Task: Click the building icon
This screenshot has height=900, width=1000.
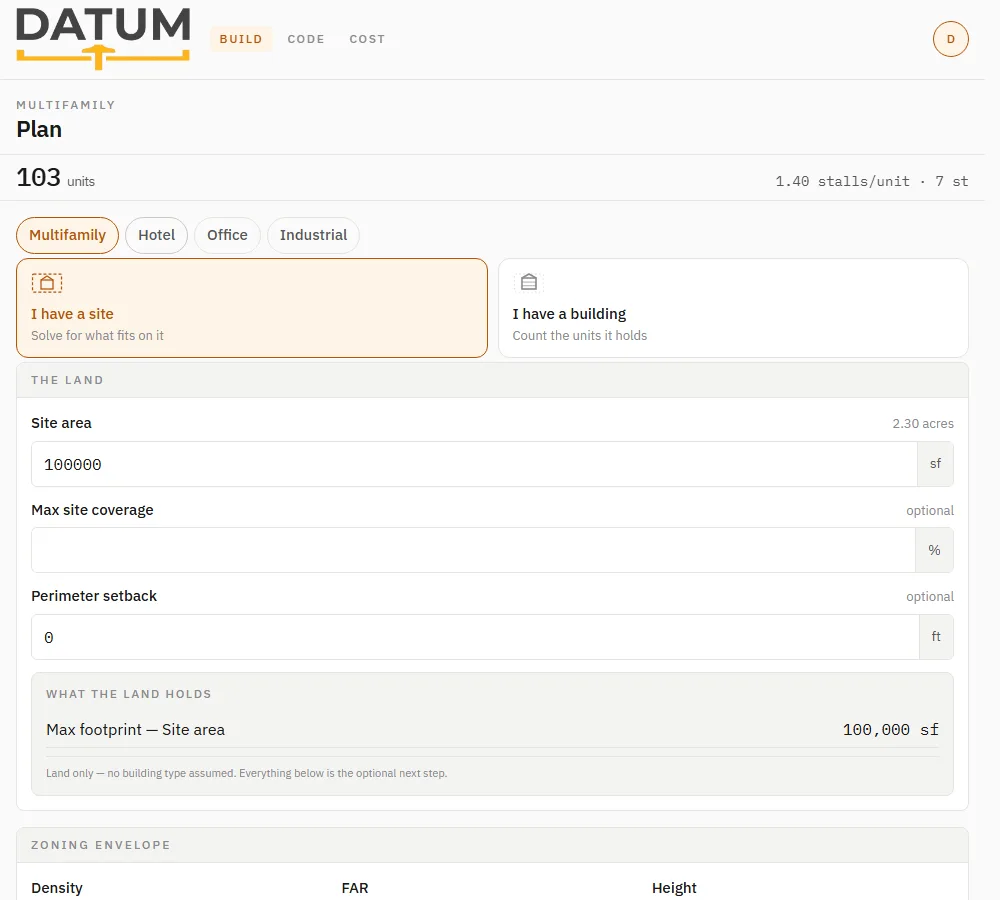Action: [x=529, y=282]
